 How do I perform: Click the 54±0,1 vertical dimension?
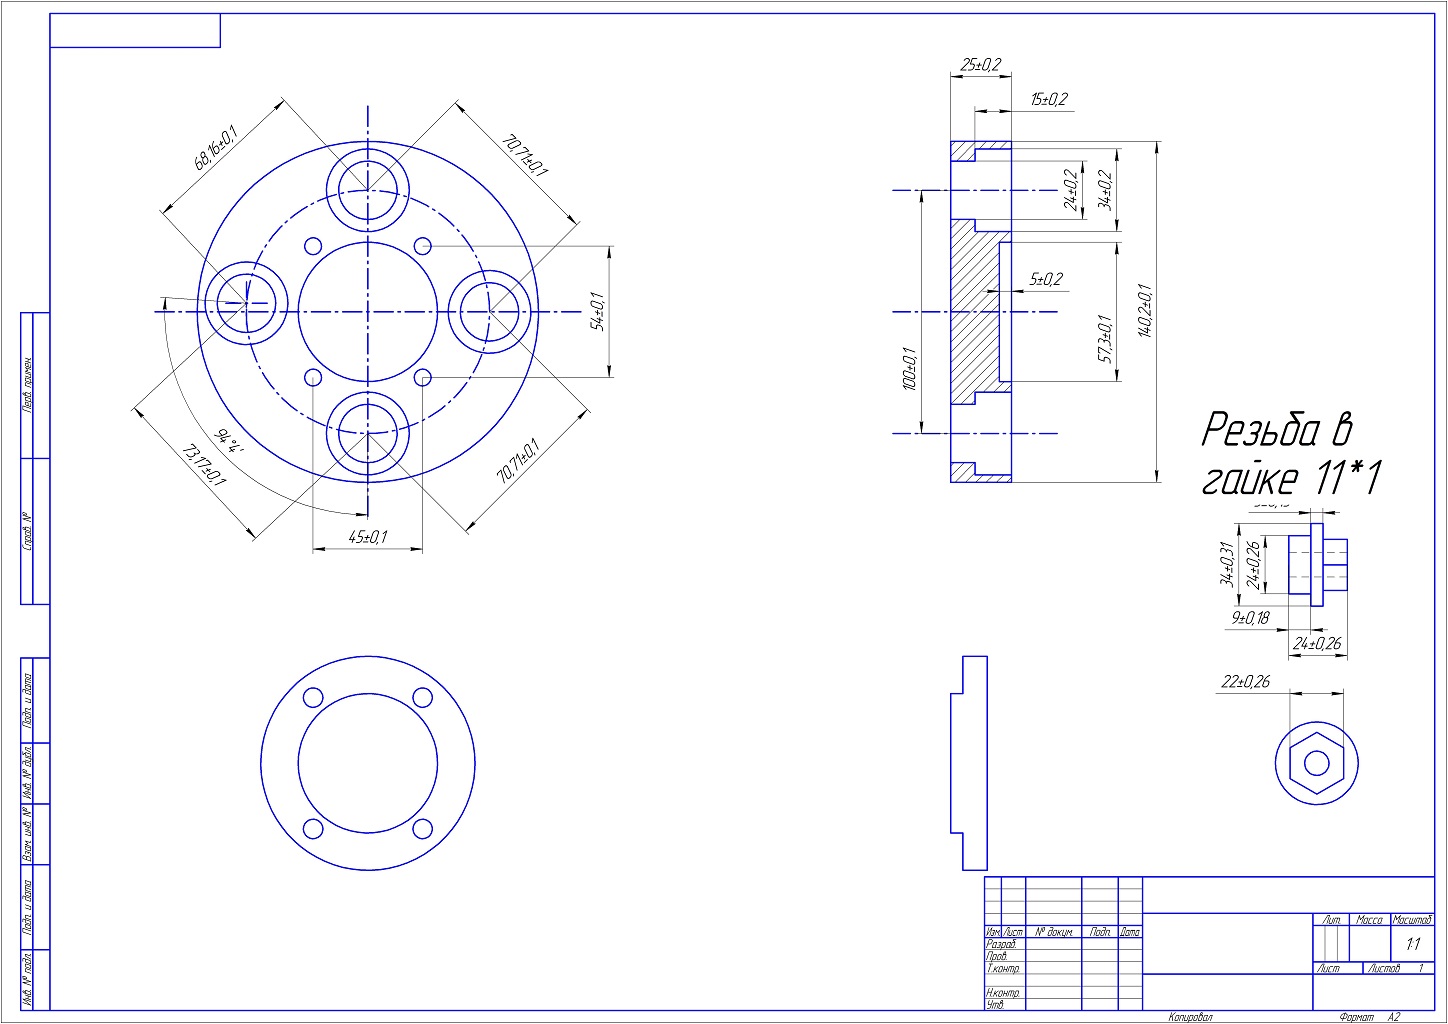[597, 311]
